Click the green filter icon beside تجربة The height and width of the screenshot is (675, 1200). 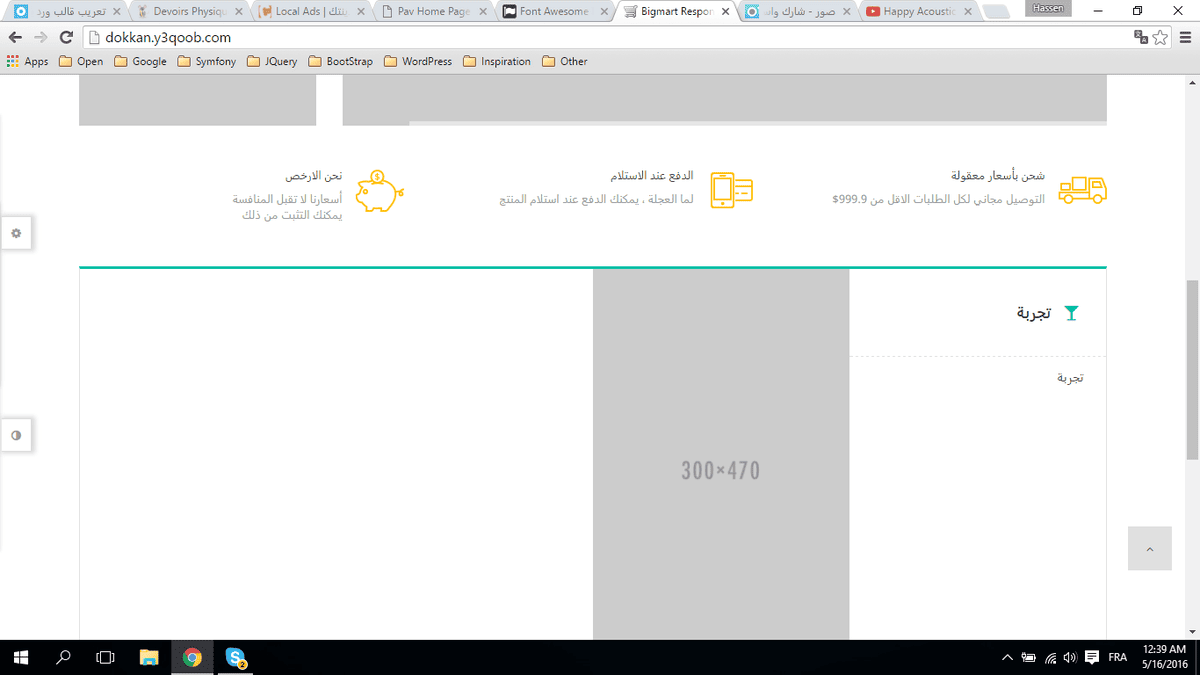tap(1072, 313)
